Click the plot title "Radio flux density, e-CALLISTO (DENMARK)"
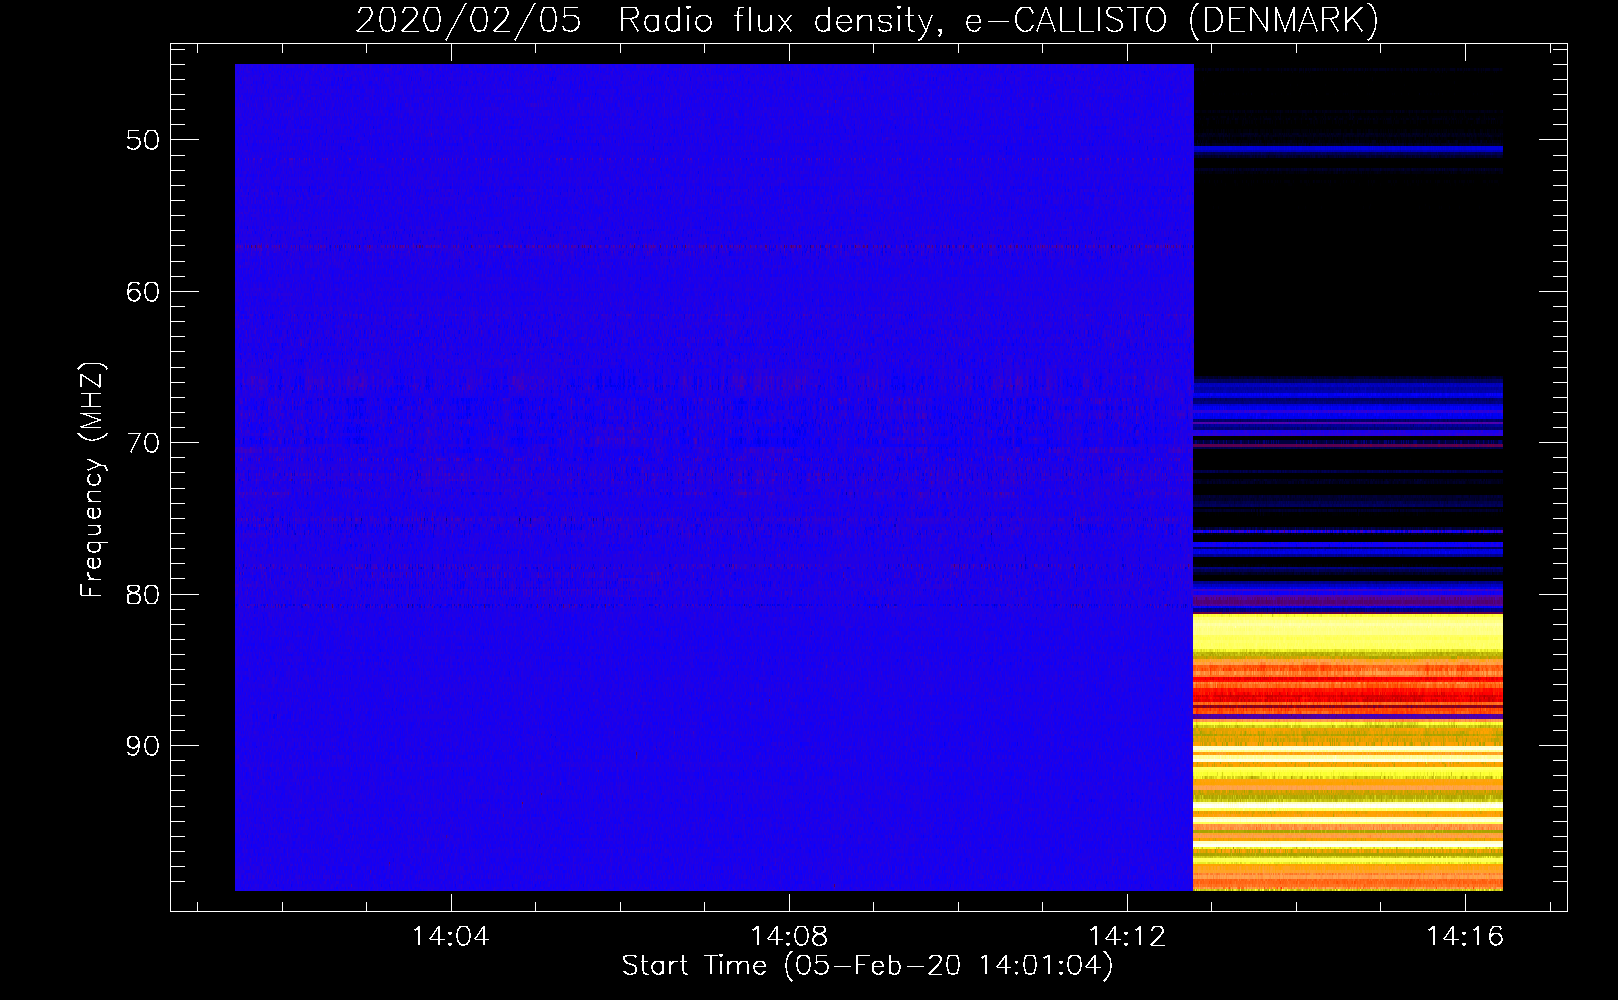 998,20
